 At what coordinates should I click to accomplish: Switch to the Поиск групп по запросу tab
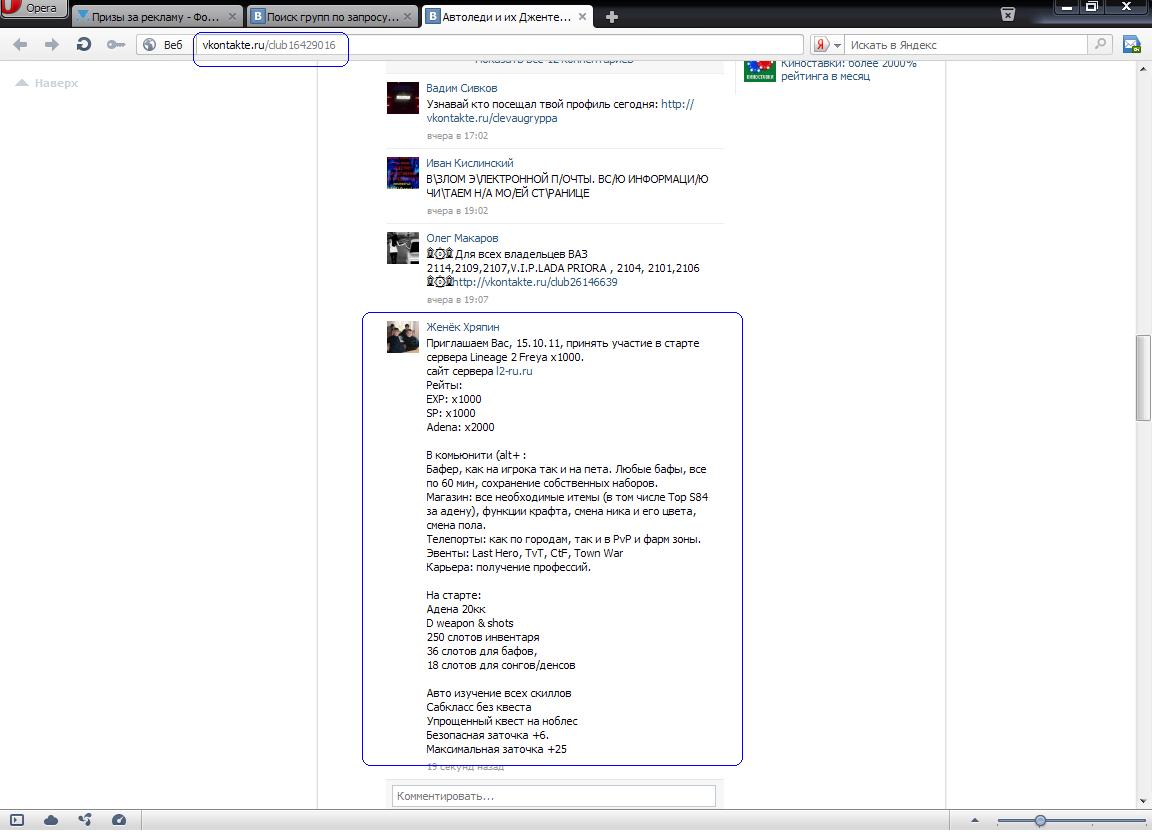[x=332, y=16]
